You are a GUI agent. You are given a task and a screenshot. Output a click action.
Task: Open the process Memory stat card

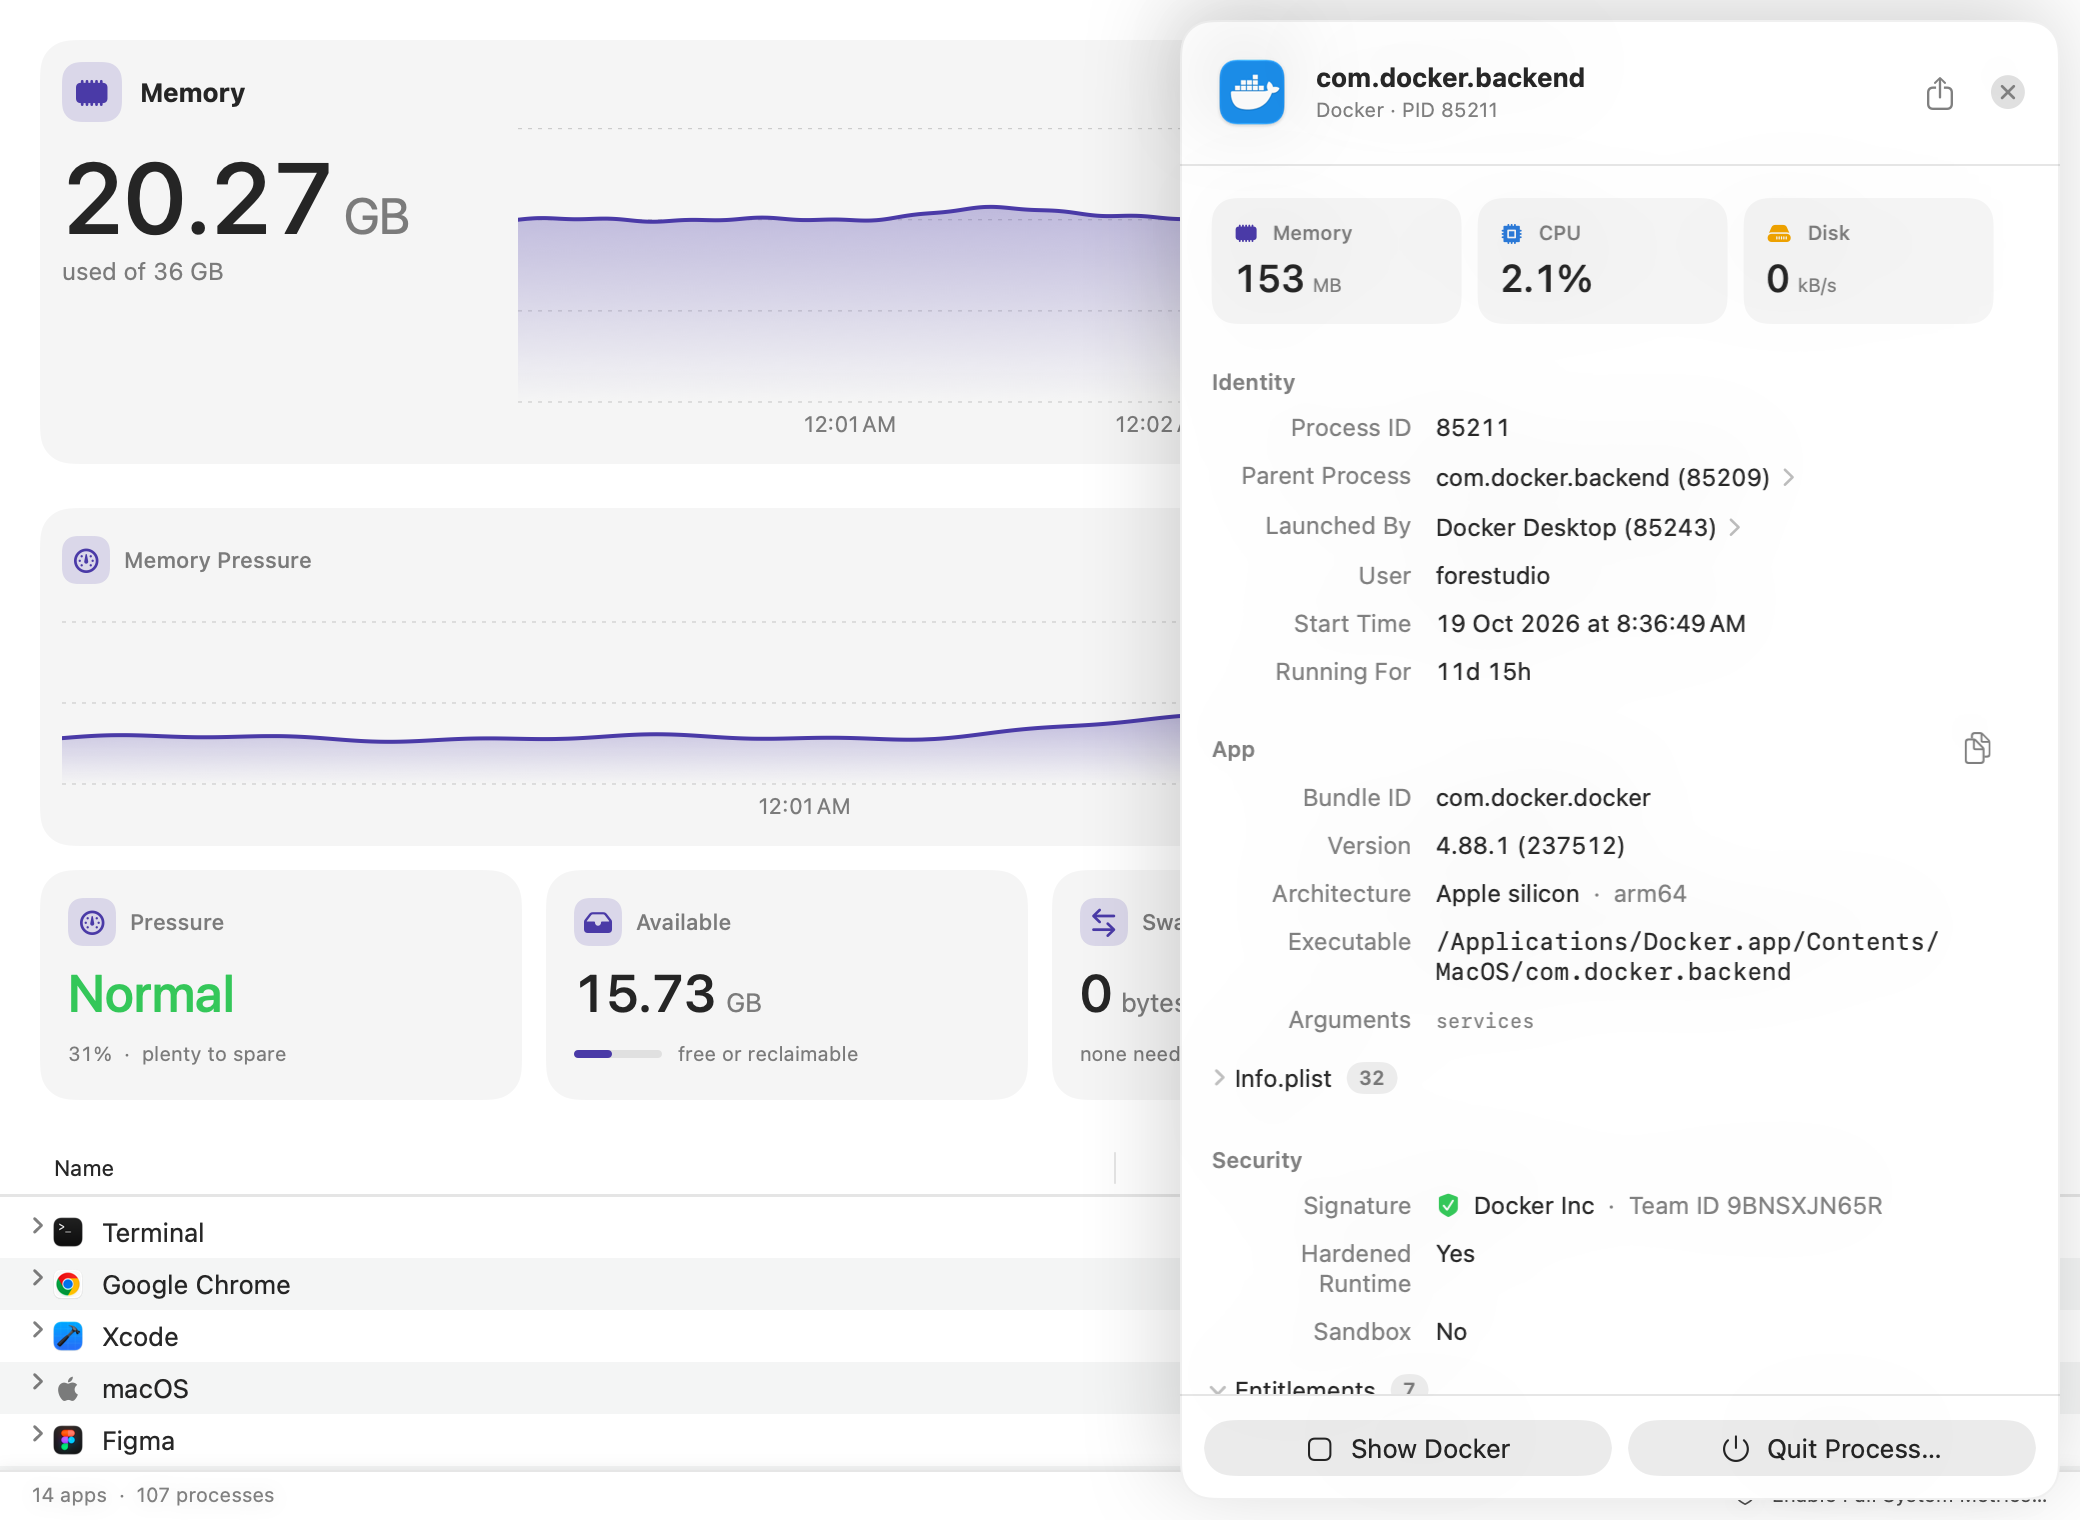[1336, 260]
